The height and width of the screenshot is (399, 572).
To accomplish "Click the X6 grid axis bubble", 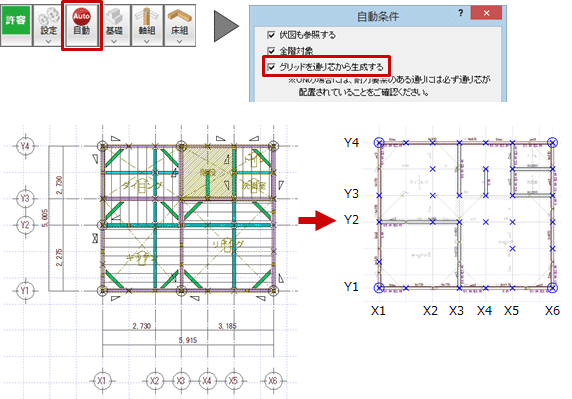I will pyautogui.click(x=273, y=381).
